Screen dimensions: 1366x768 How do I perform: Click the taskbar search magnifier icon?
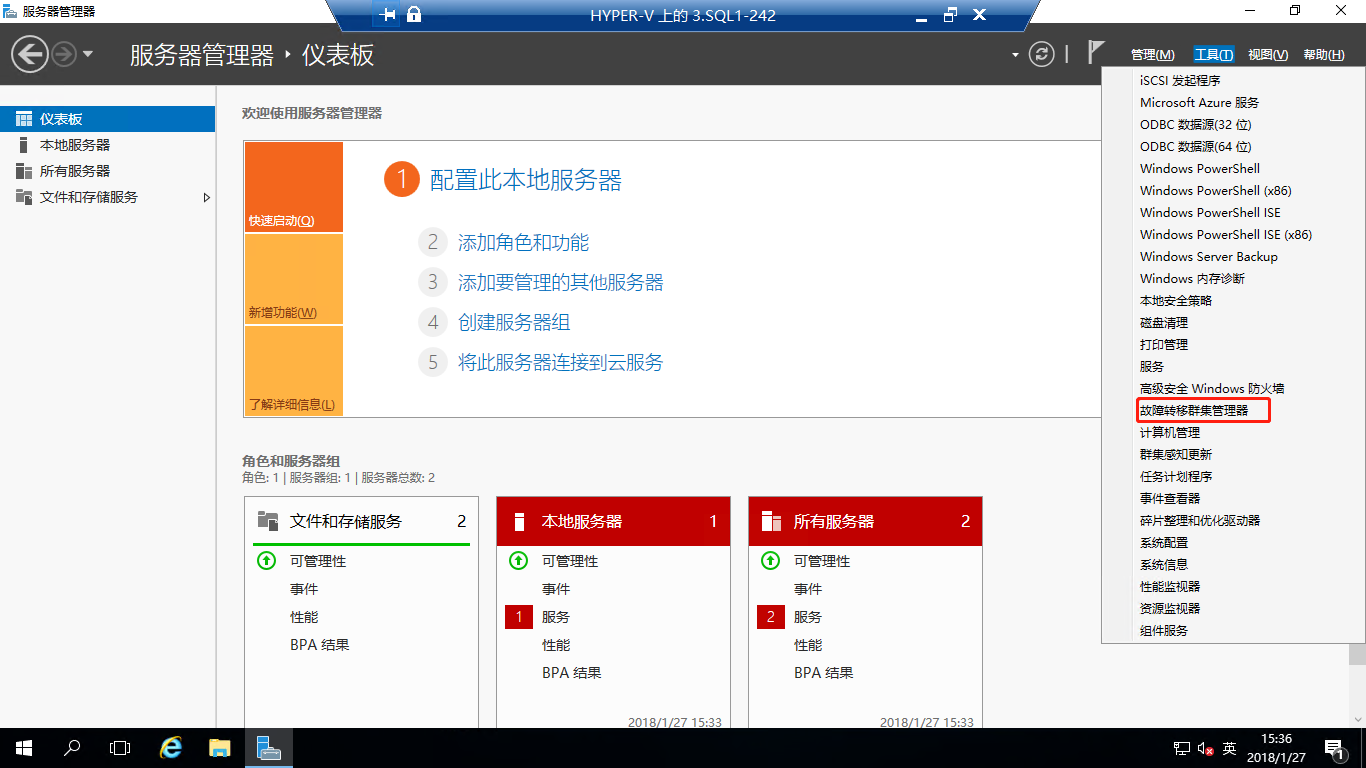click(x=72, y=748)
